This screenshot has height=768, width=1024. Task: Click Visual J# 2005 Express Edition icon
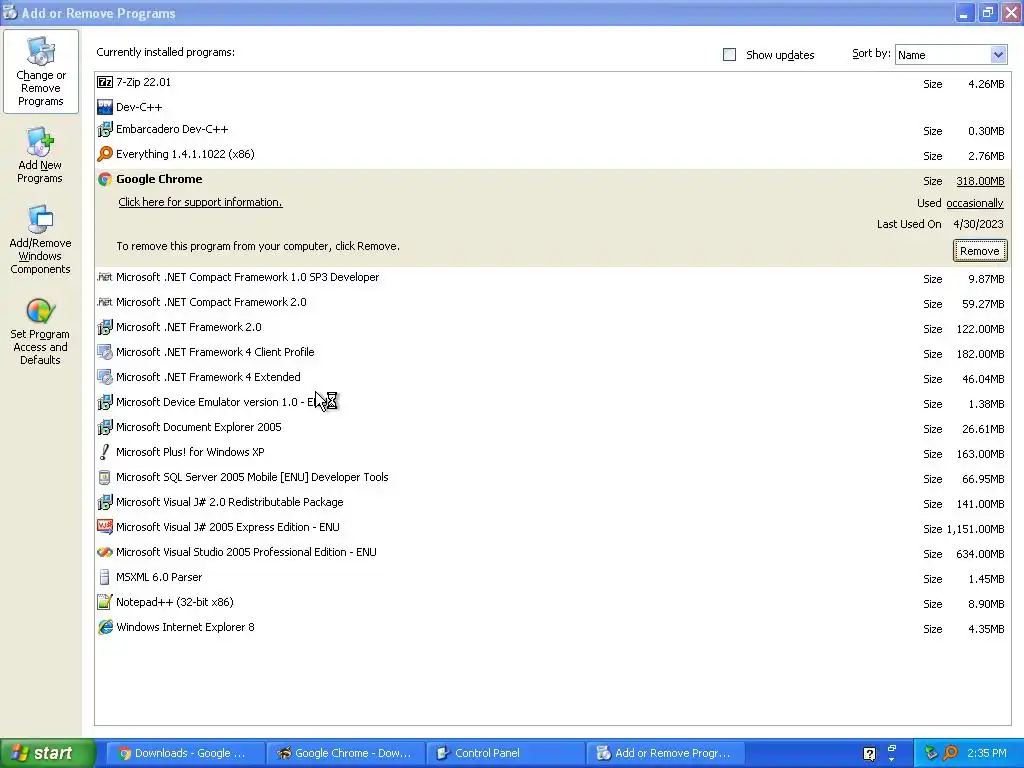(104, 527)
